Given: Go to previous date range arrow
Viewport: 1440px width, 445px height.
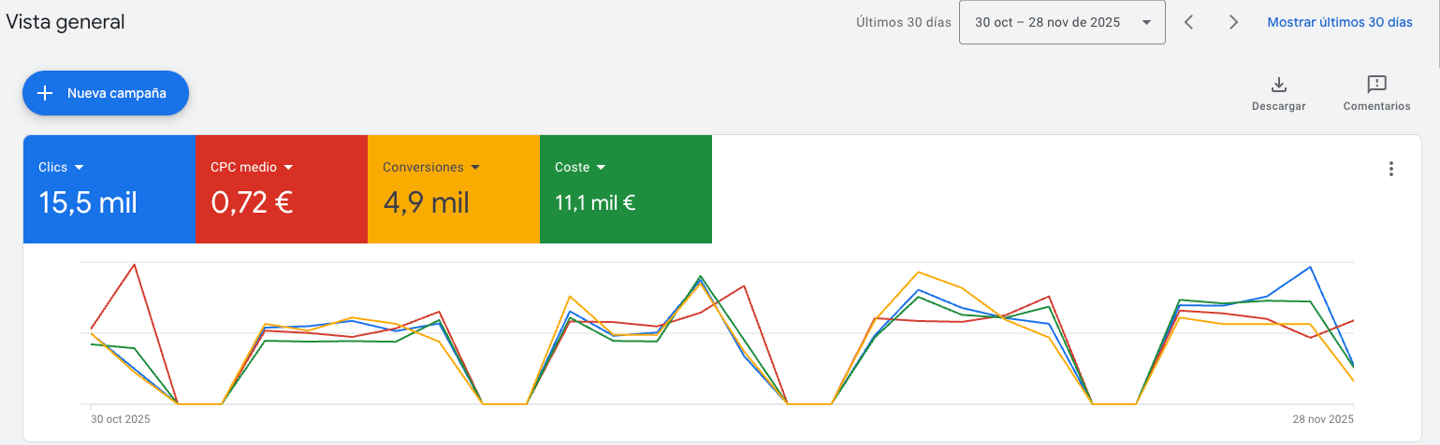Looking at the screenshot, I should tap(1189, 22).
